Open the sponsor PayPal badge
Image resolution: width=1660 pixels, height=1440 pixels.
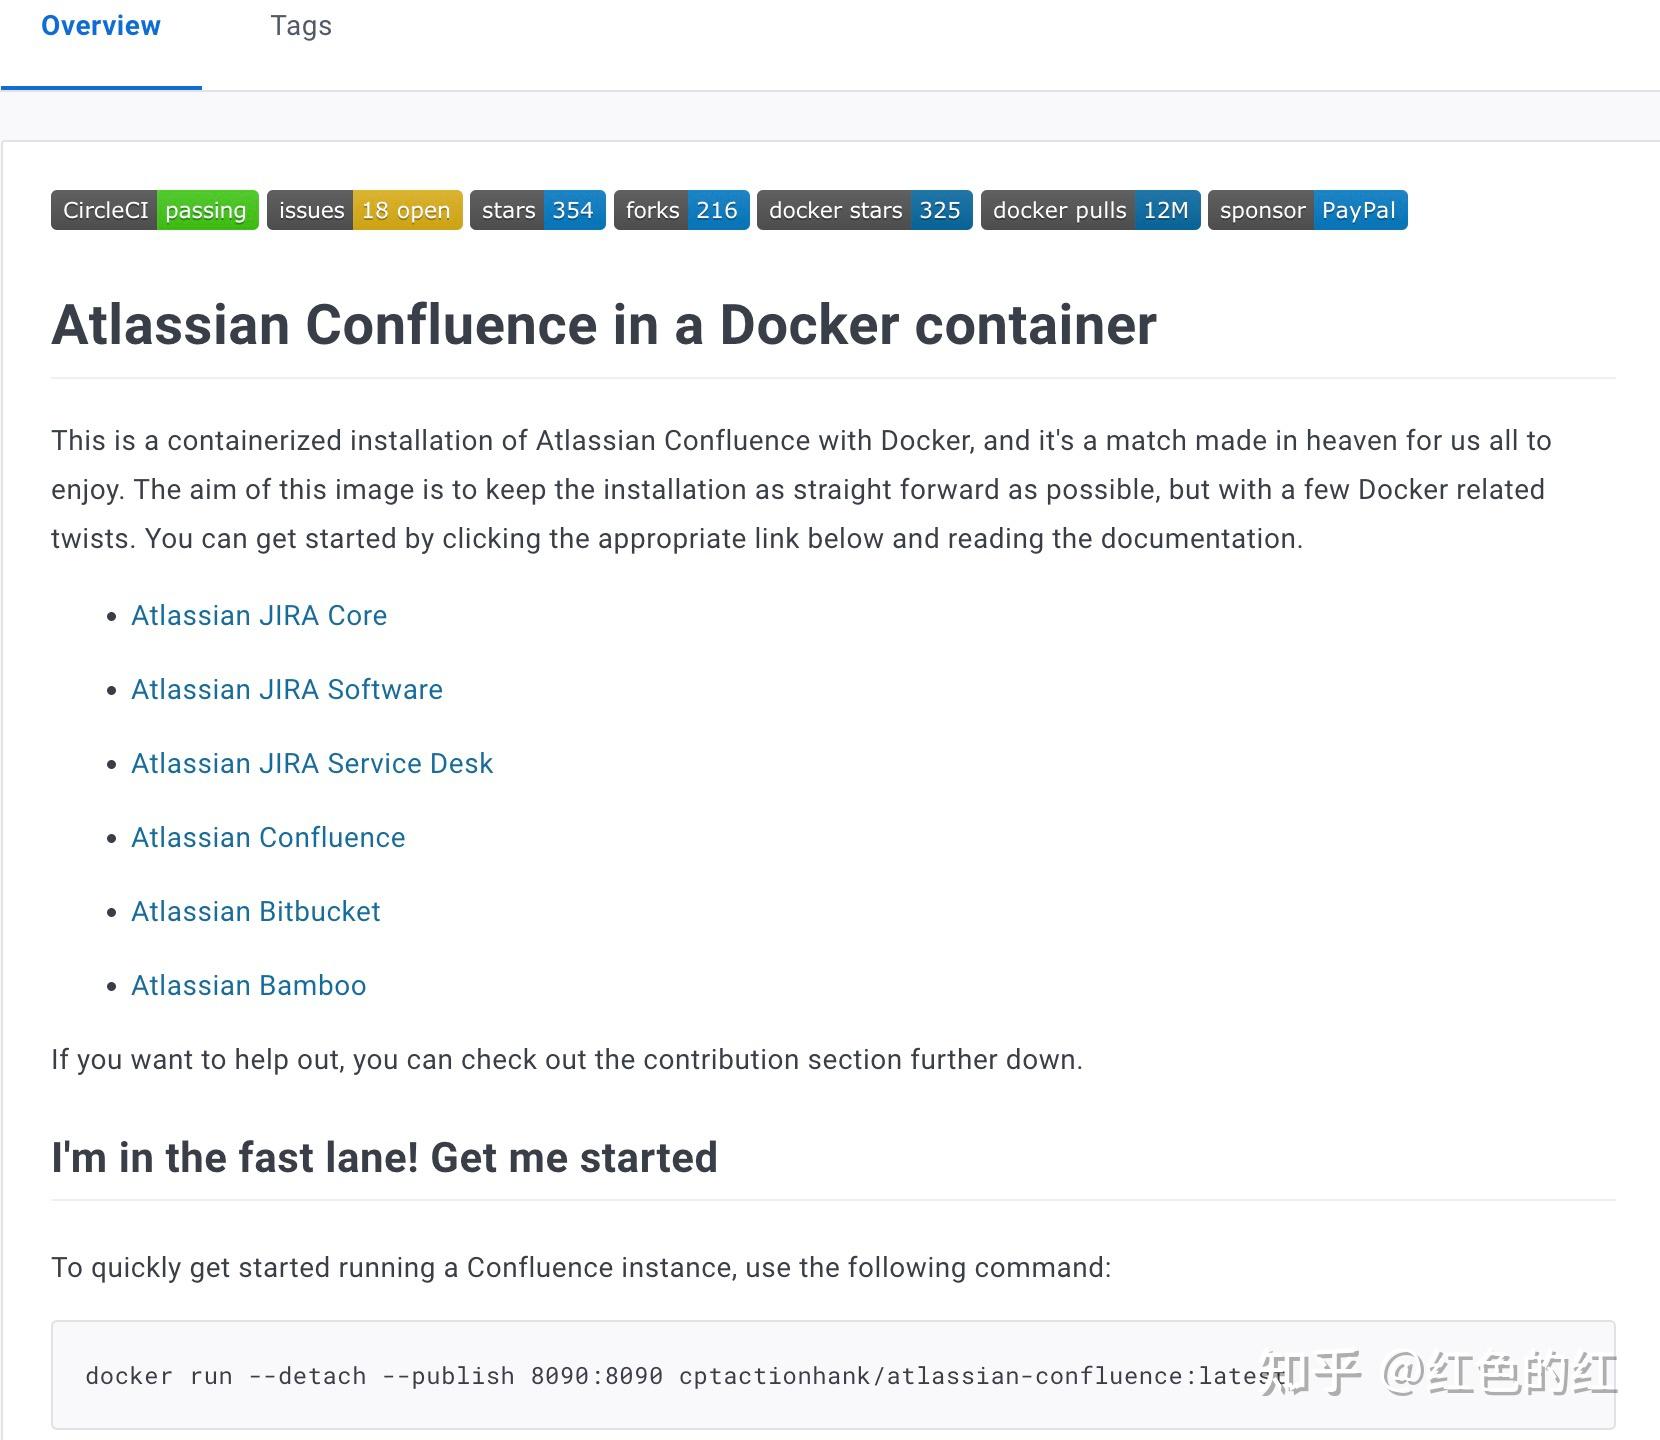(x=1307, y=210)
